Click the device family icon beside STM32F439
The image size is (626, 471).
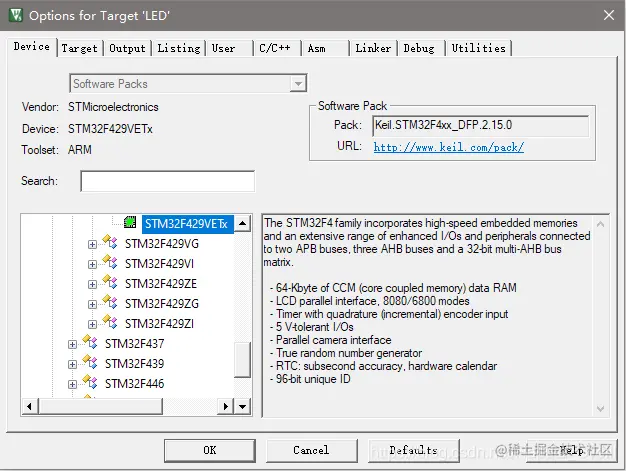90,362
